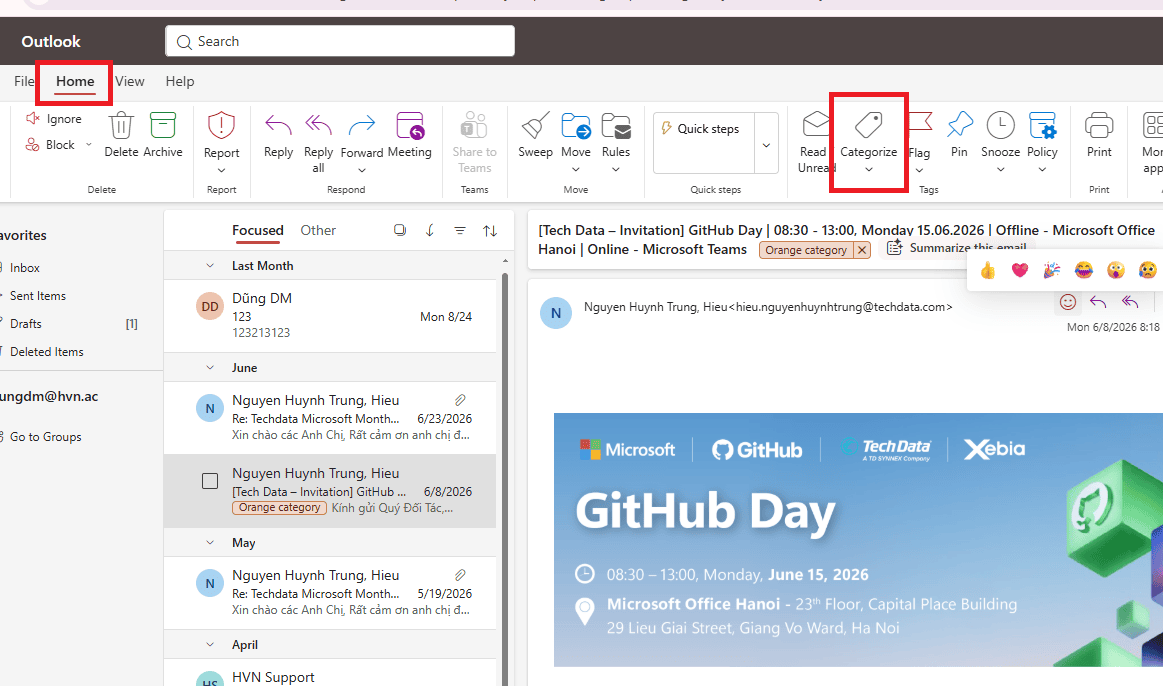1163x686 pixels.
Task: Reply to the email from ribbon
Action: tap(278, 125)
